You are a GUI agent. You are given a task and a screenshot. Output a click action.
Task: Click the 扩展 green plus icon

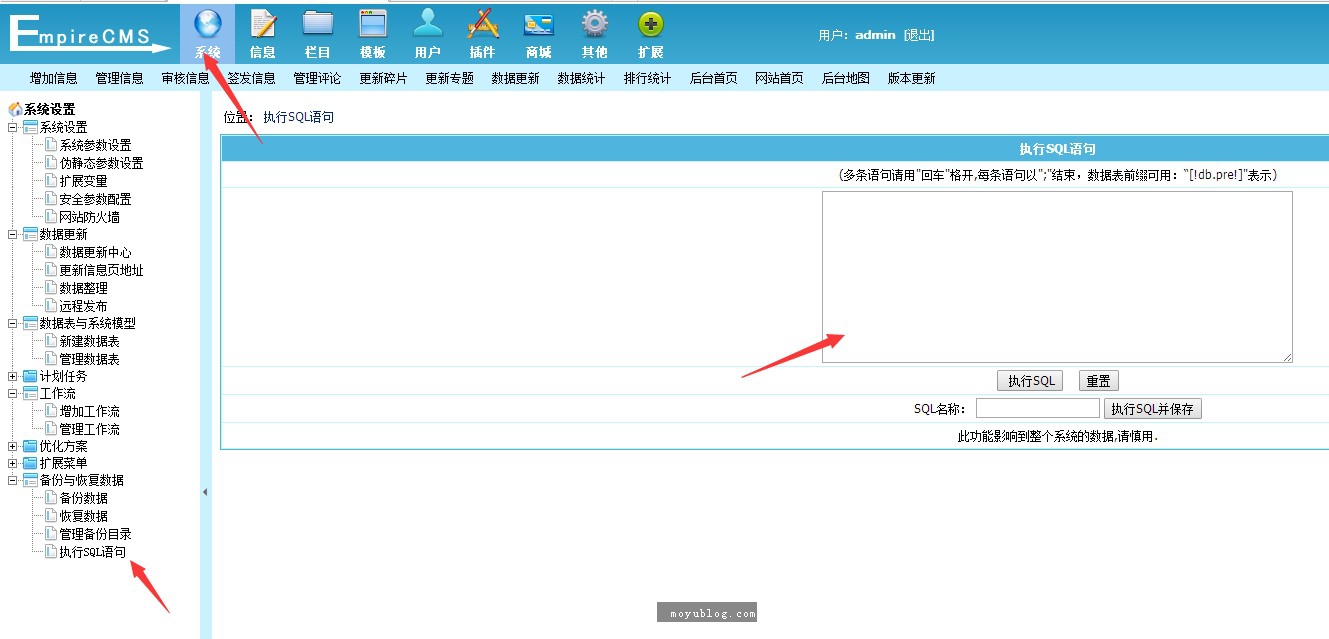[650, 24]
